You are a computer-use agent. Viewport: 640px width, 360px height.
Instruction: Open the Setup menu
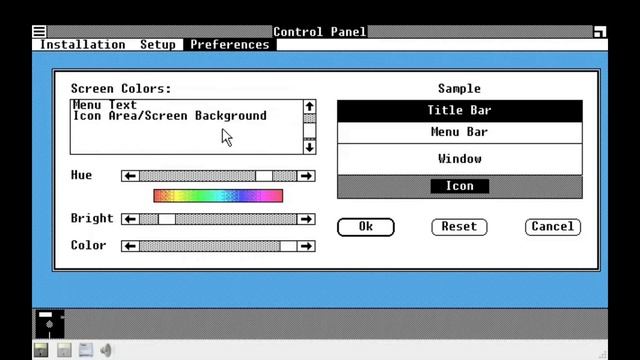coord(158,44)
